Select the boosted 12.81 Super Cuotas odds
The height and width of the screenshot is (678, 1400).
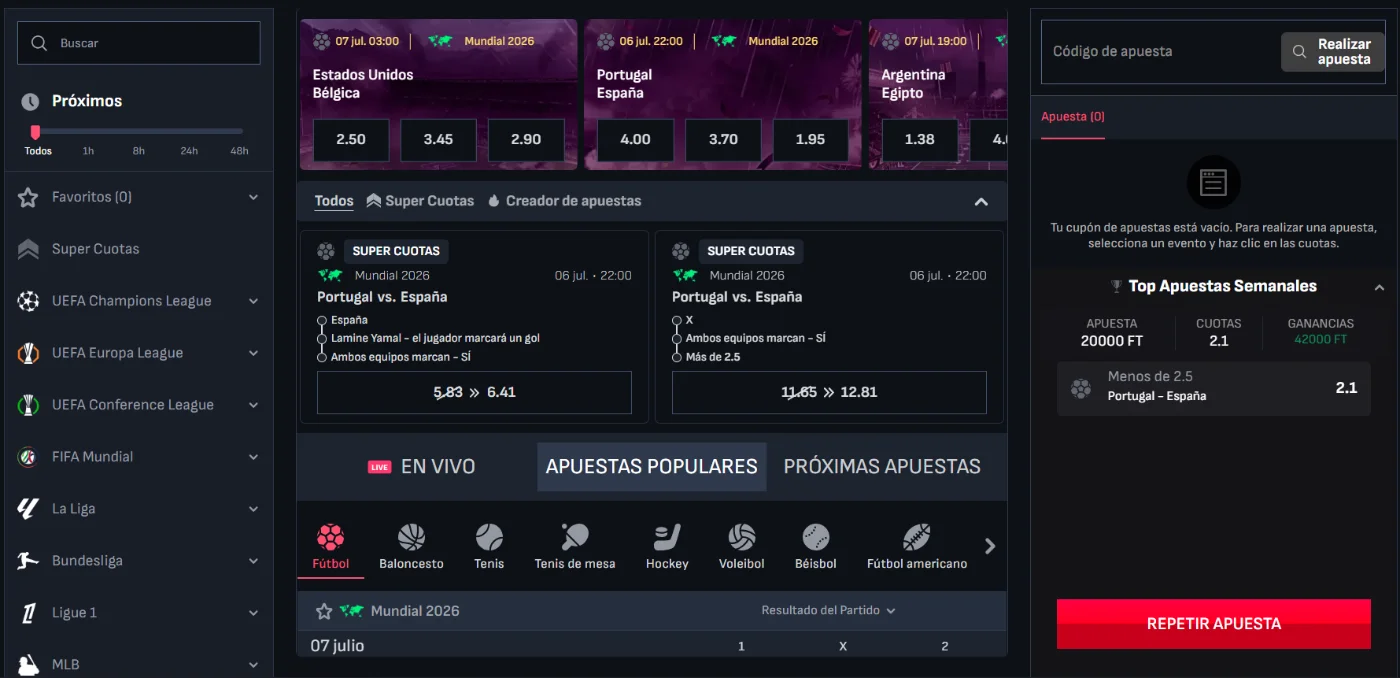point(829,392)
